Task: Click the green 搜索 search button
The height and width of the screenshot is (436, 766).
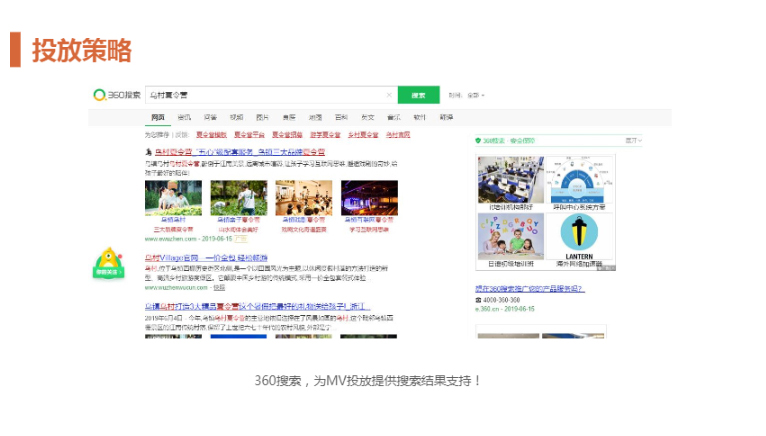Action: pyautogui.click(x=418, y=95)
